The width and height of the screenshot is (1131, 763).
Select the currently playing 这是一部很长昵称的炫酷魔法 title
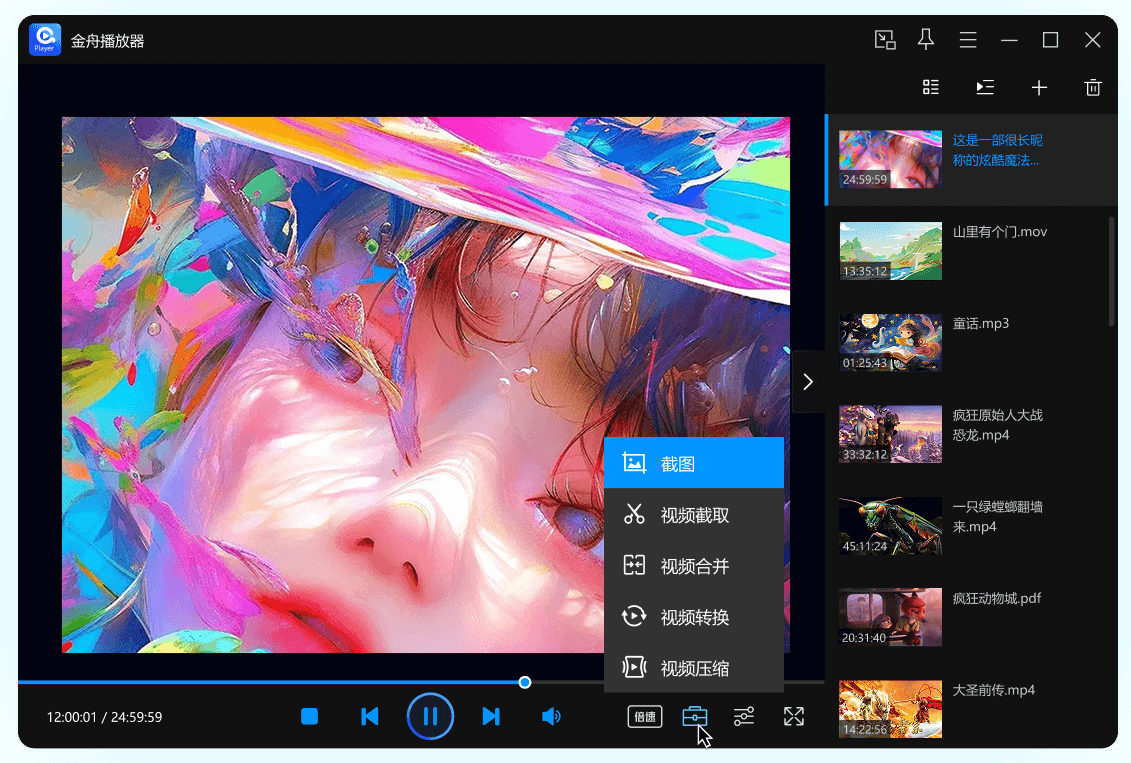click(998, 150)
